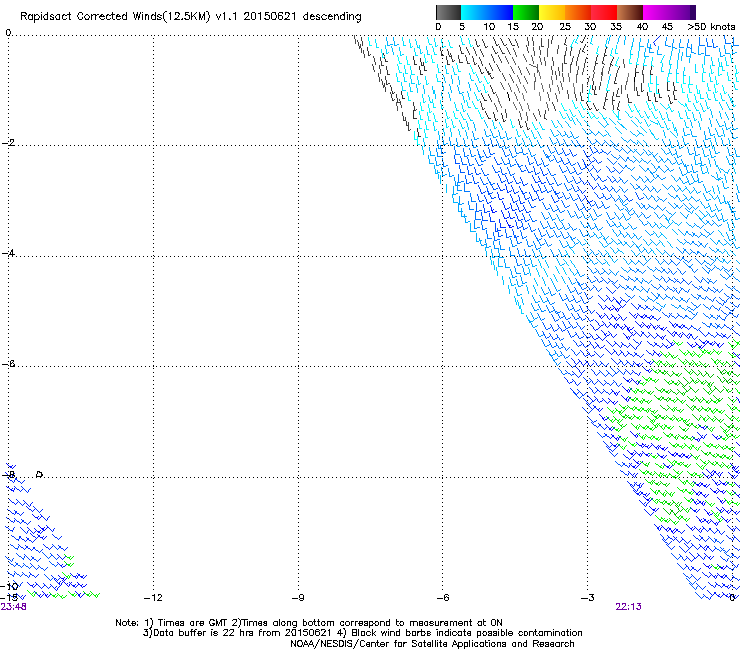Click the legend scale value 35

click(616, 27)
